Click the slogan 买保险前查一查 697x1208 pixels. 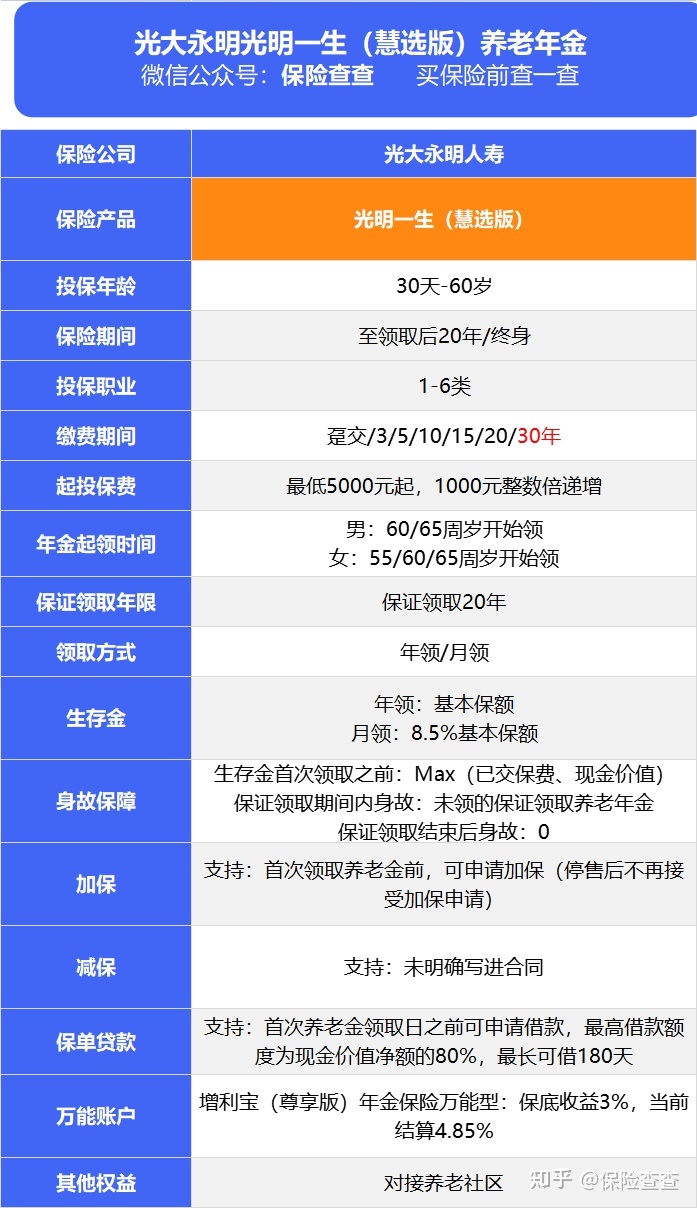pos(498,76)
